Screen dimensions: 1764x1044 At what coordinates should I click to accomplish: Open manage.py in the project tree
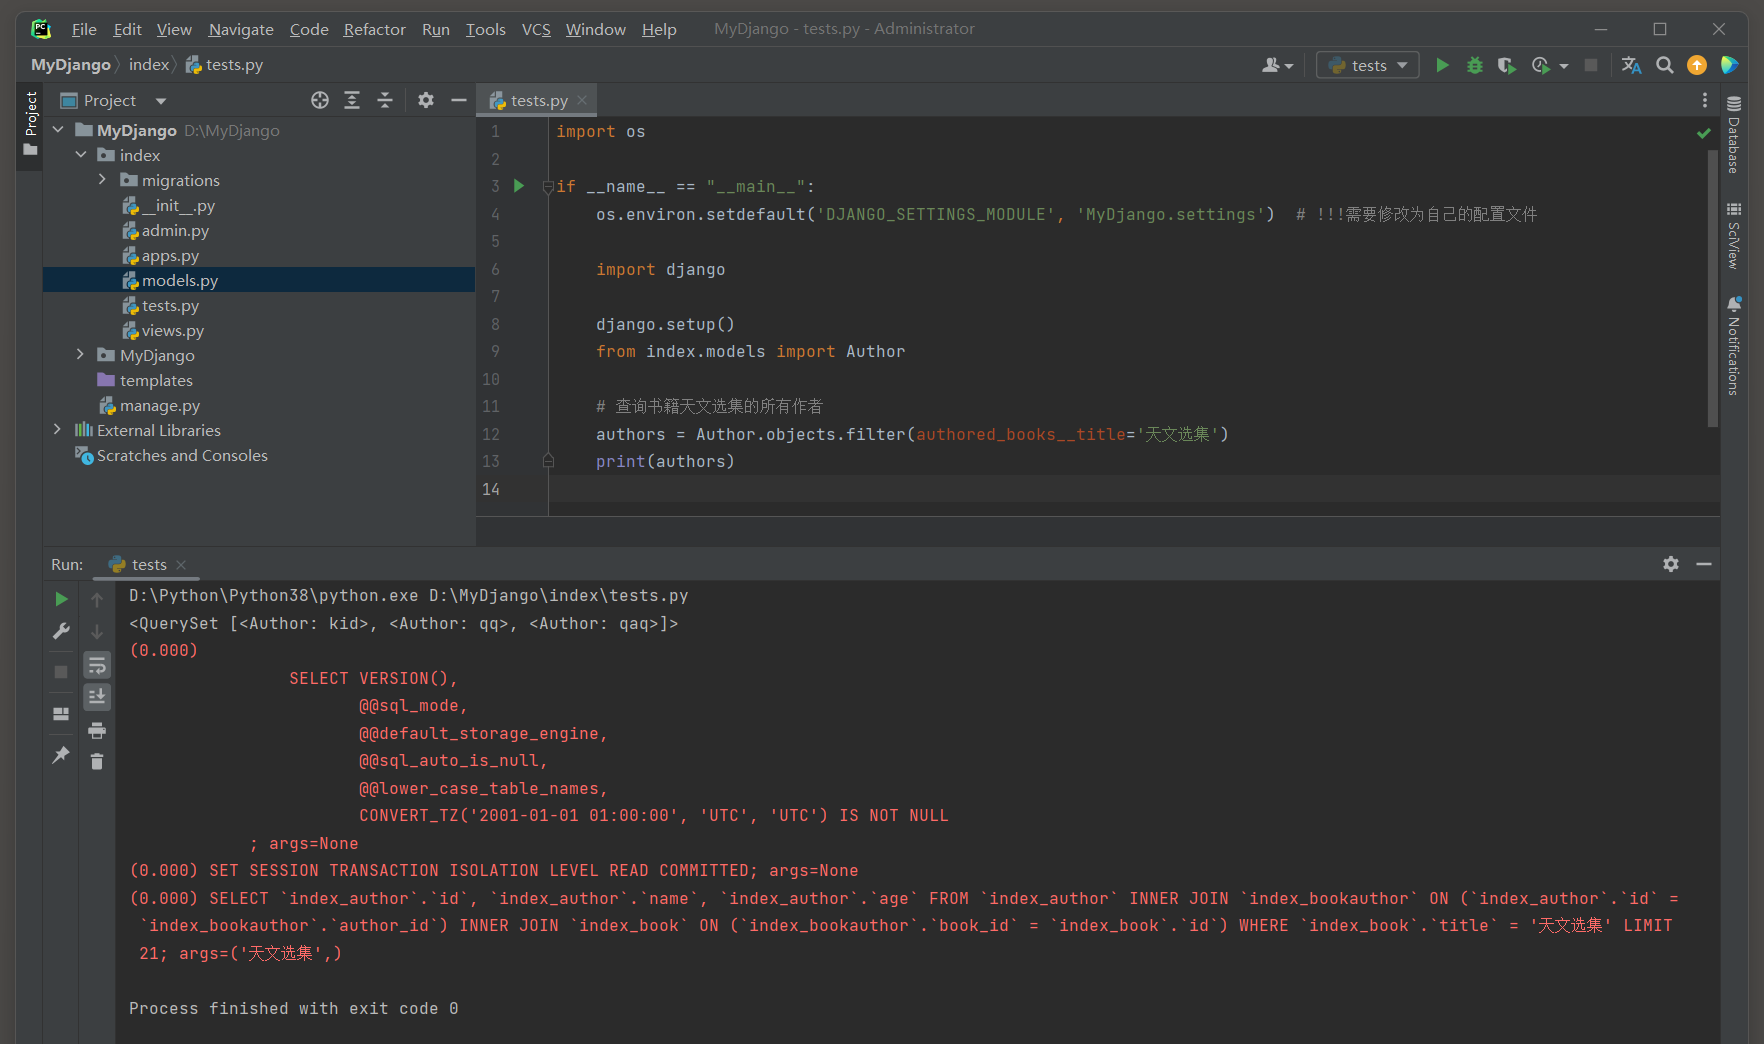(x=160, y=405)
